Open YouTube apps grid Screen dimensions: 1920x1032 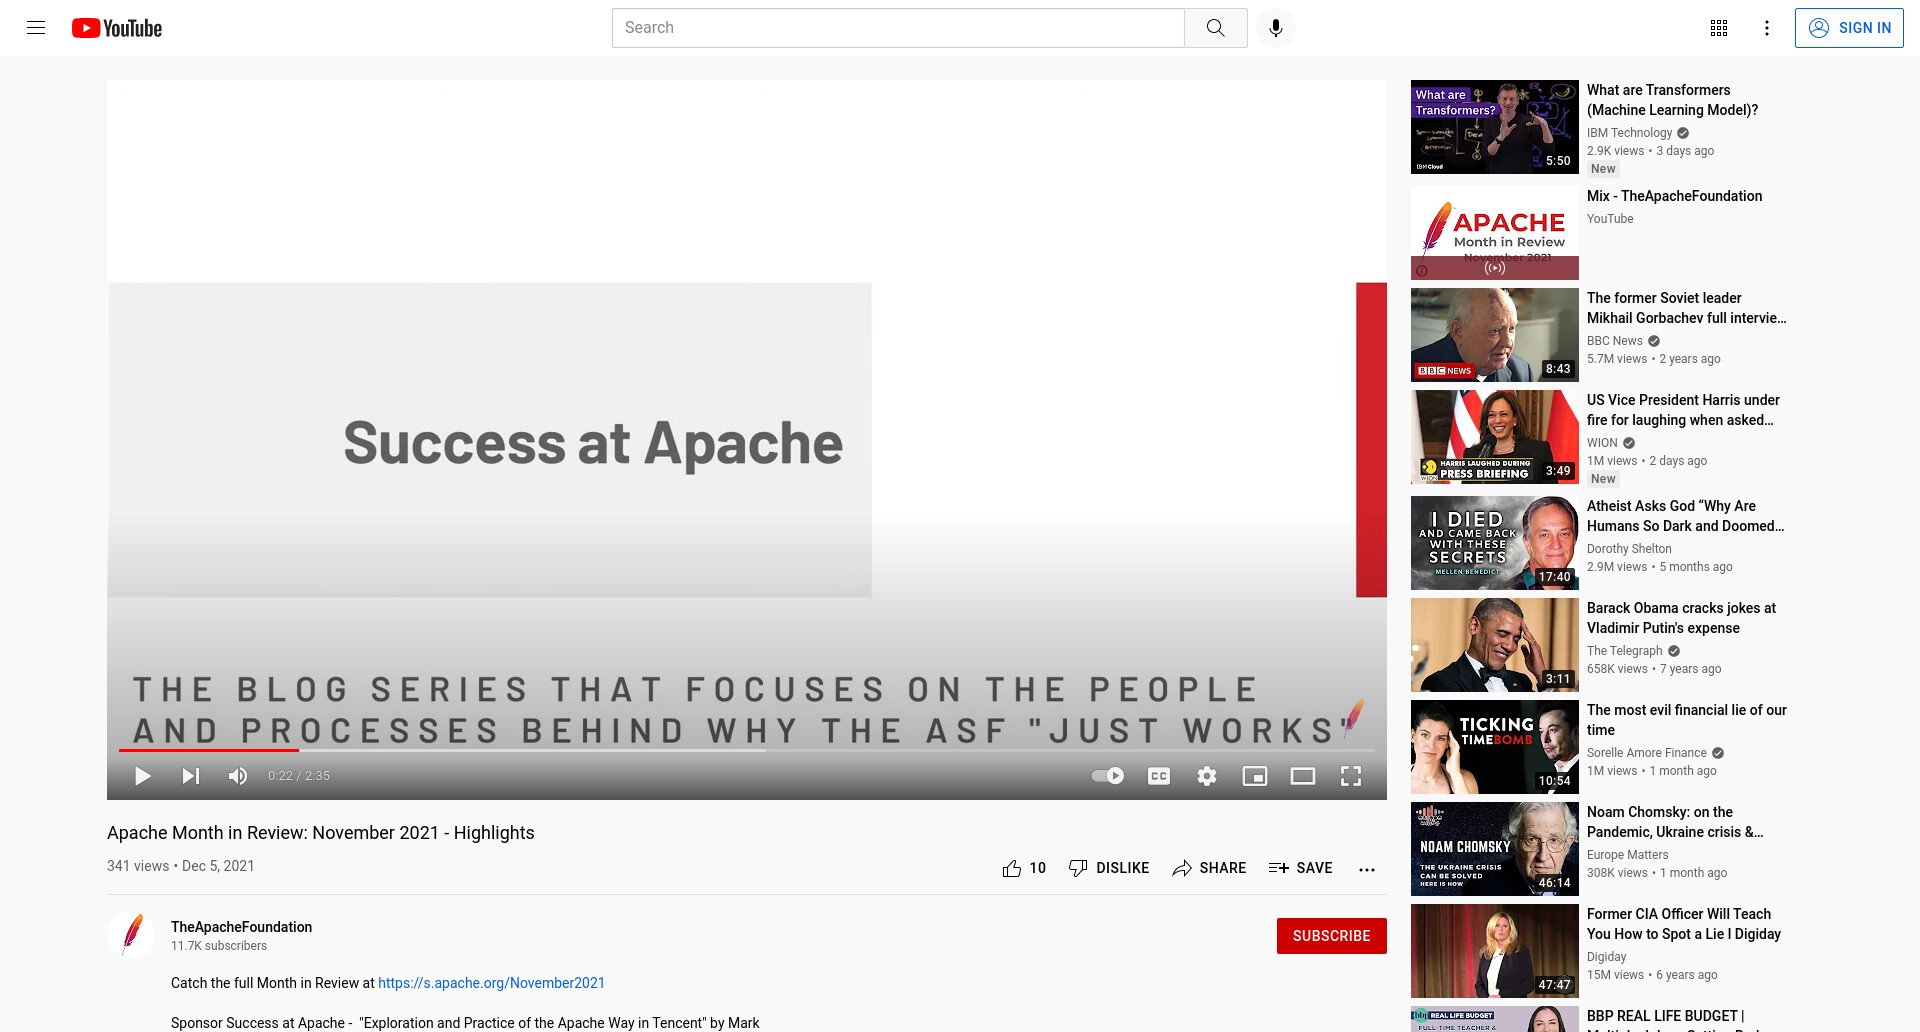pos(1719,28)
